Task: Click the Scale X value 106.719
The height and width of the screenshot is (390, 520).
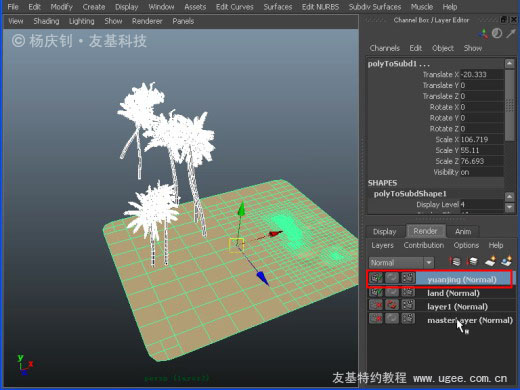Action: pyautogui.click(x=482, y=140)
